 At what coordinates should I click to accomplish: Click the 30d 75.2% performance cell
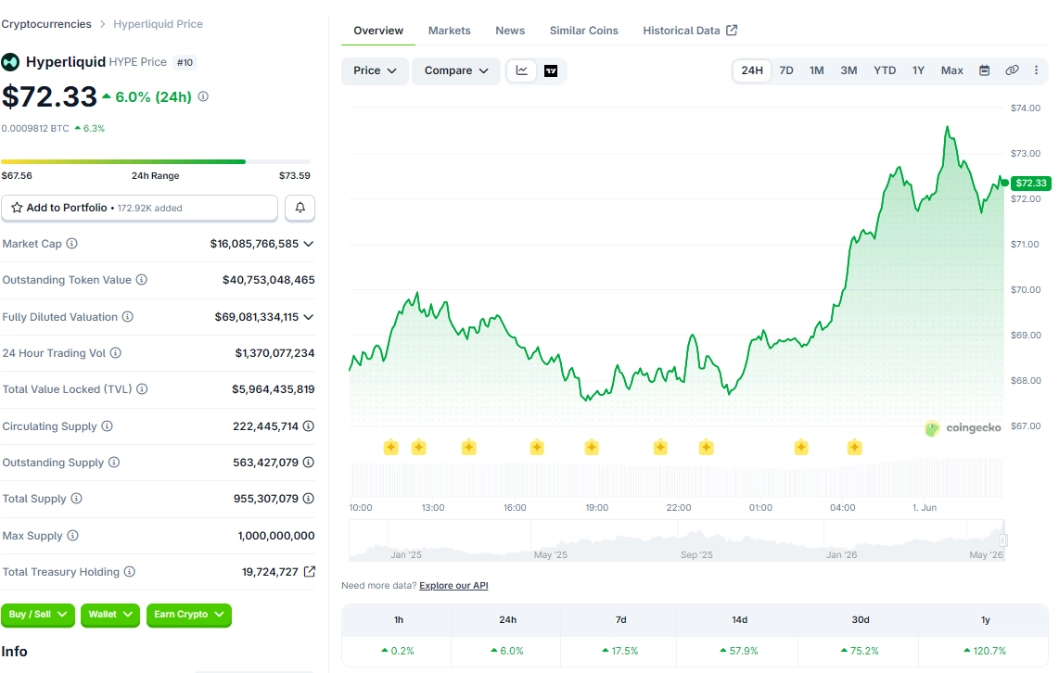tap(860, 651)
